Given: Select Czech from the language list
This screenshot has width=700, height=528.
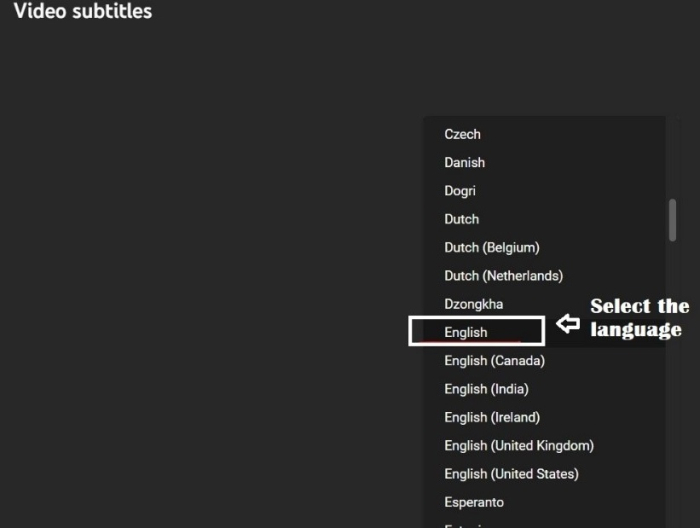Looking at the screenshot, I should tap(462, 134).
